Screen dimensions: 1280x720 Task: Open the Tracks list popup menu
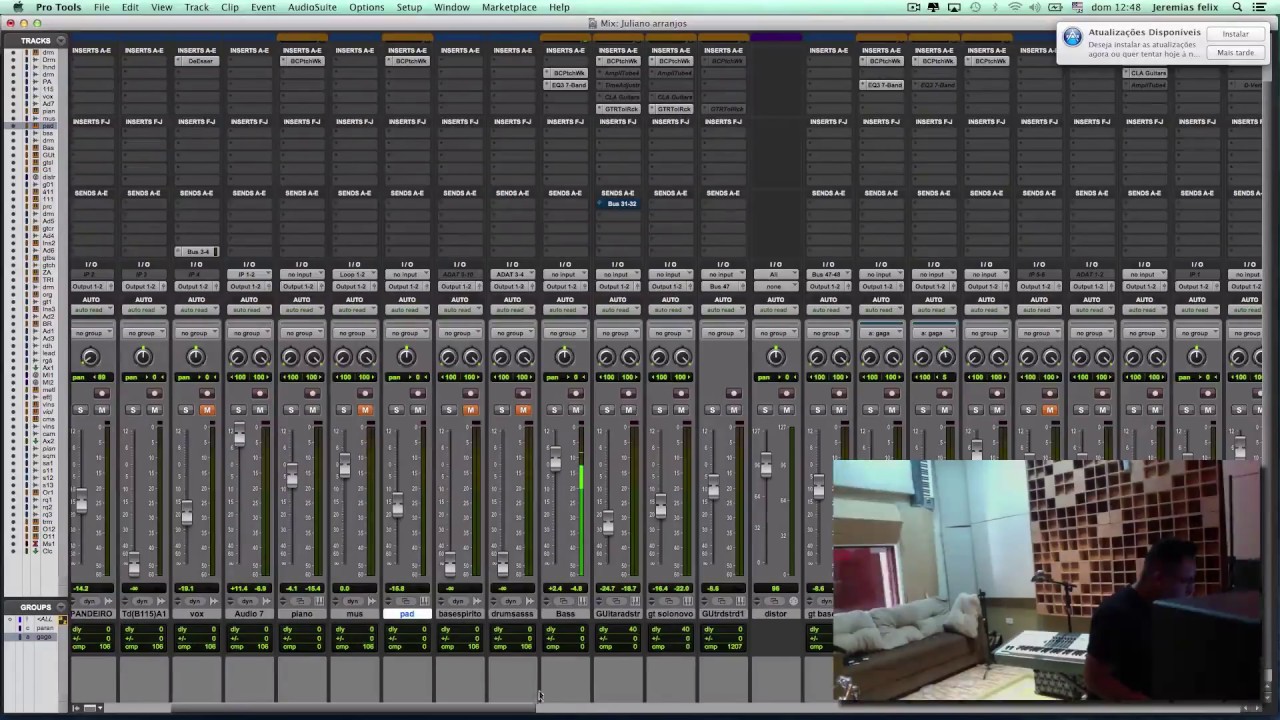pyautogui.click(x=61, y=41)
